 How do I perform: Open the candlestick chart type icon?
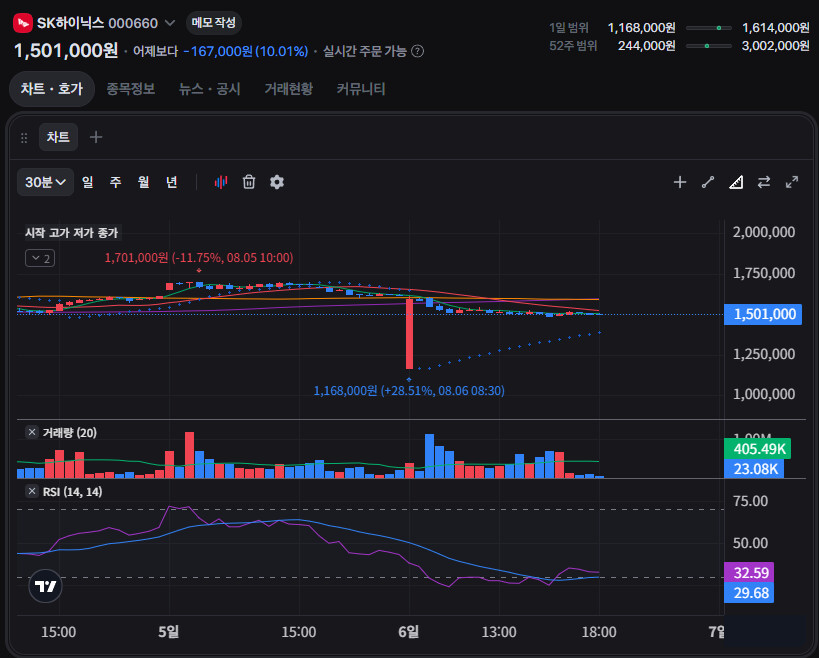[221, 182]
